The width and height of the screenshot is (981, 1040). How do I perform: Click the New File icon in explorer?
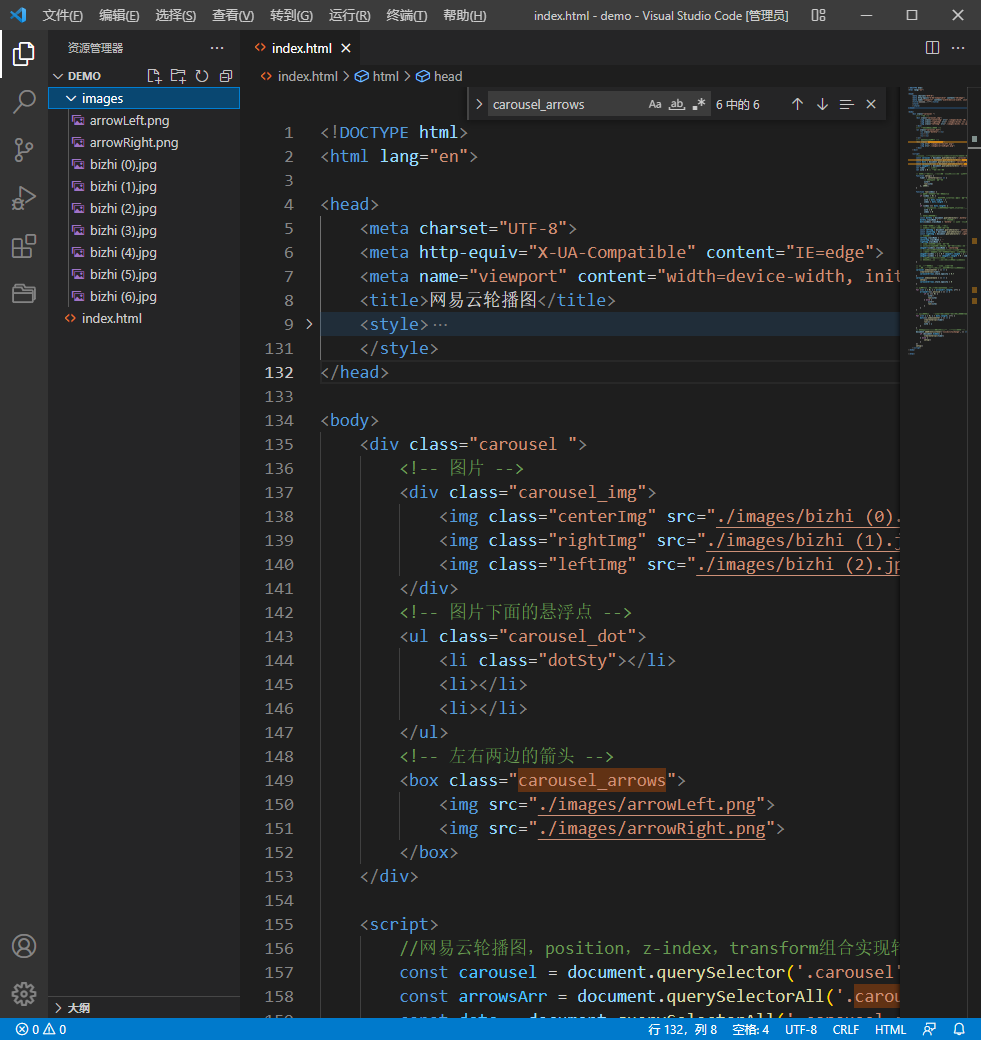pyautogui.click(x=154, y=76)
